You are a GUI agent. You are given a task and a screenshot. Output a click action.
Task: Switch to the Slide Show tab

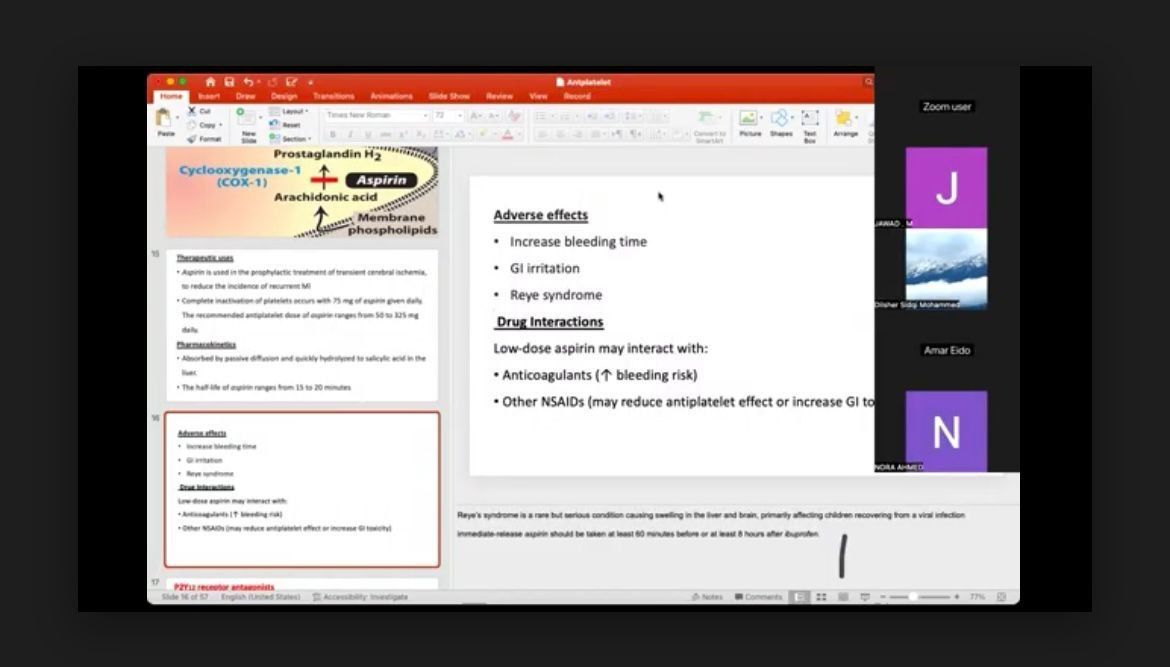(x=449, y=97)
